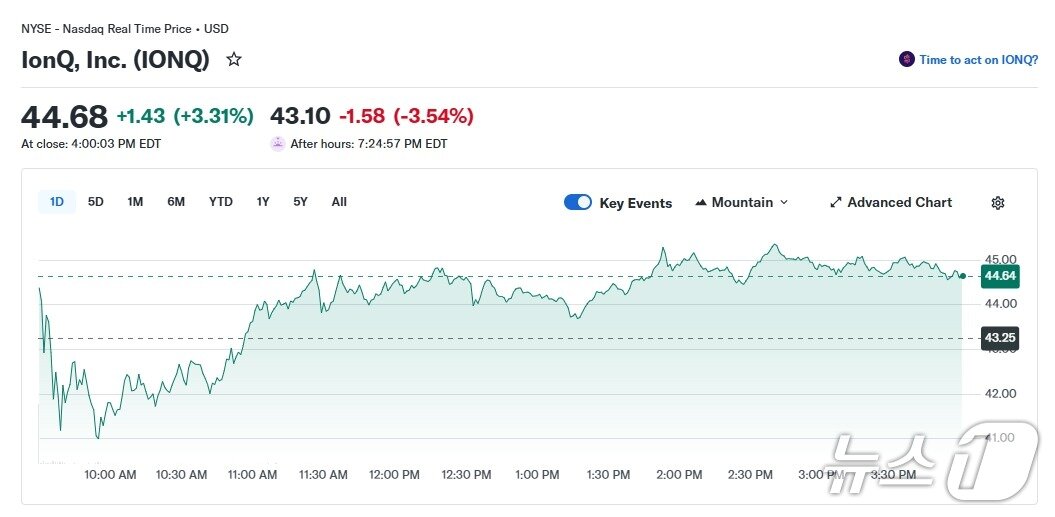Image resolution: width=1055 pixels, height=517 pixels.
Task: Click the Advanced Chart expand arrows icon
Action: pyautogui.click(x=836, y=203)
